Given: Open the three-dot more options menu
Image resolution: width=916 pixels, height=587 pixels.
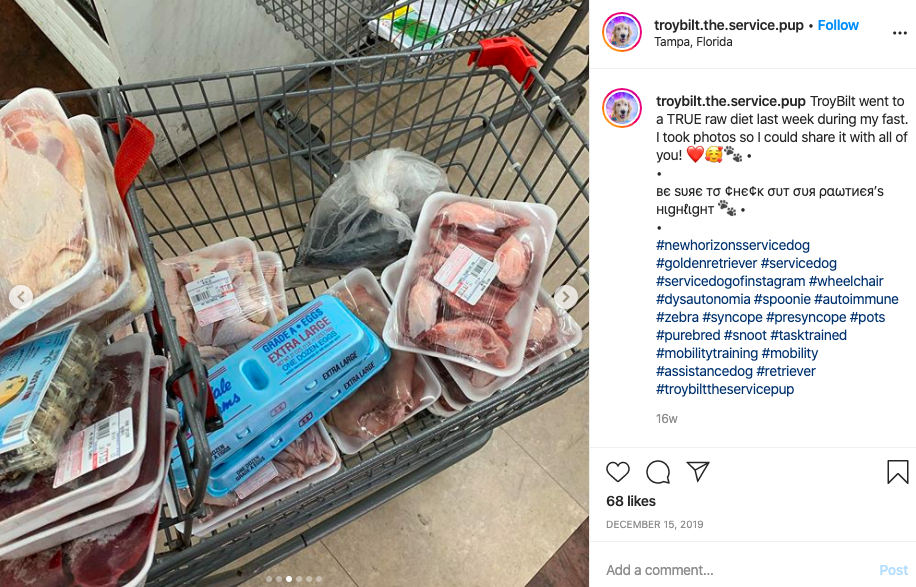Looking at the screenshot, I should pos(900,33).
